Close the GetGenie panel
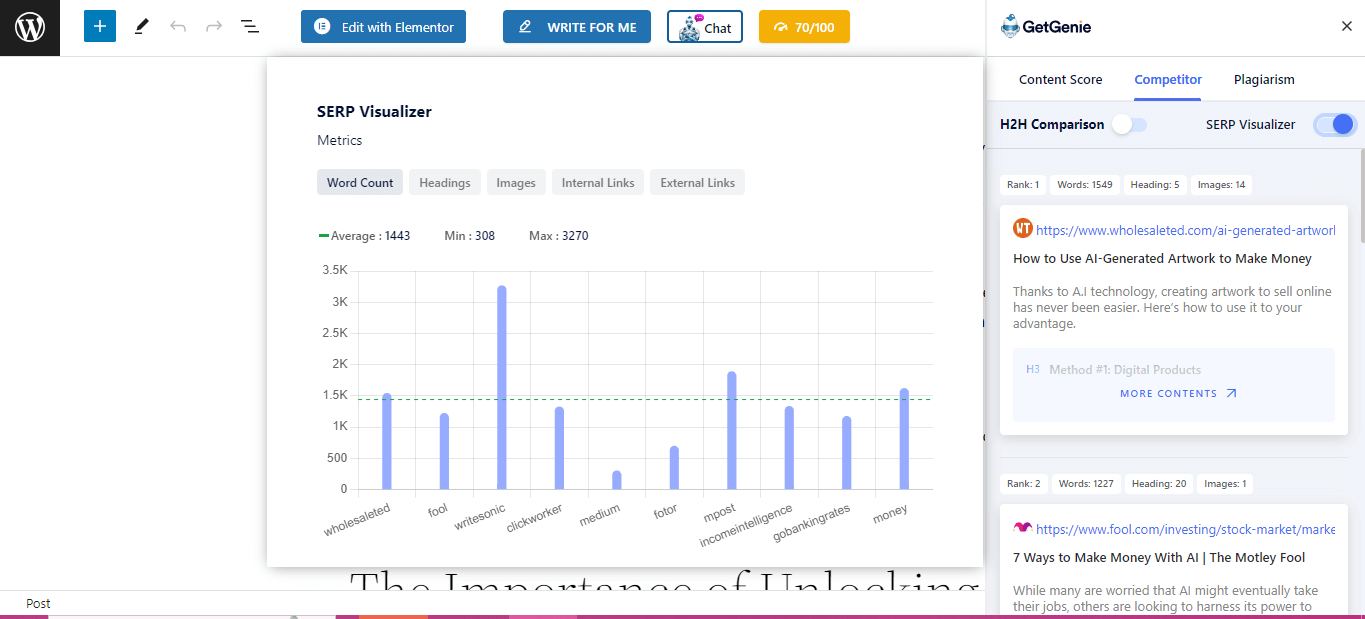1365x619 pixels. [1346, 27]
